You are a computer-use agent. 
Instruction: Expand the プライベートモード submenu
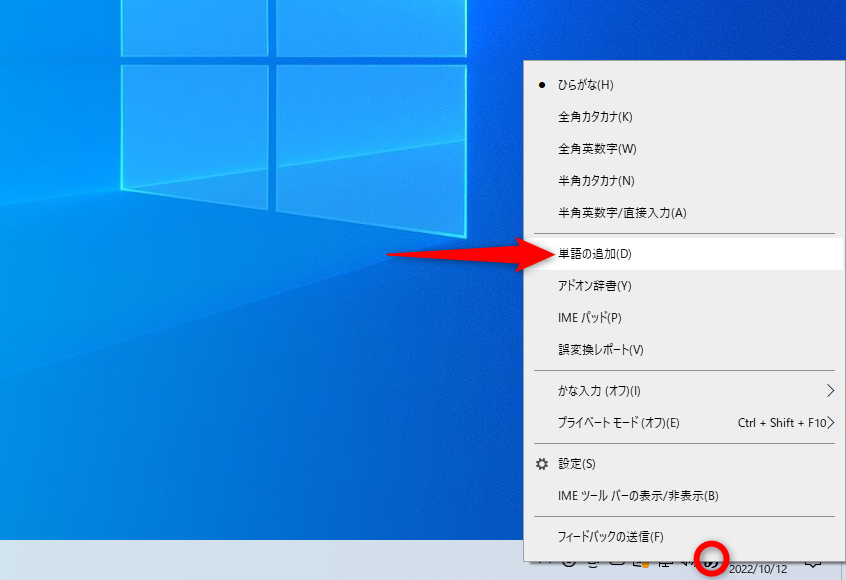620,424
